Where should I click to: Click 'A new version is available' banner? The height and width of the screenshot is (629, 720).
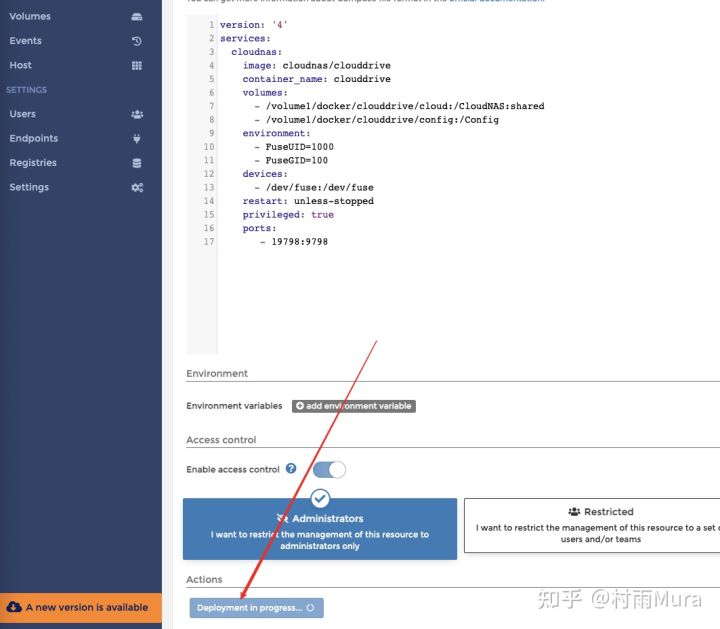(81, 607)
